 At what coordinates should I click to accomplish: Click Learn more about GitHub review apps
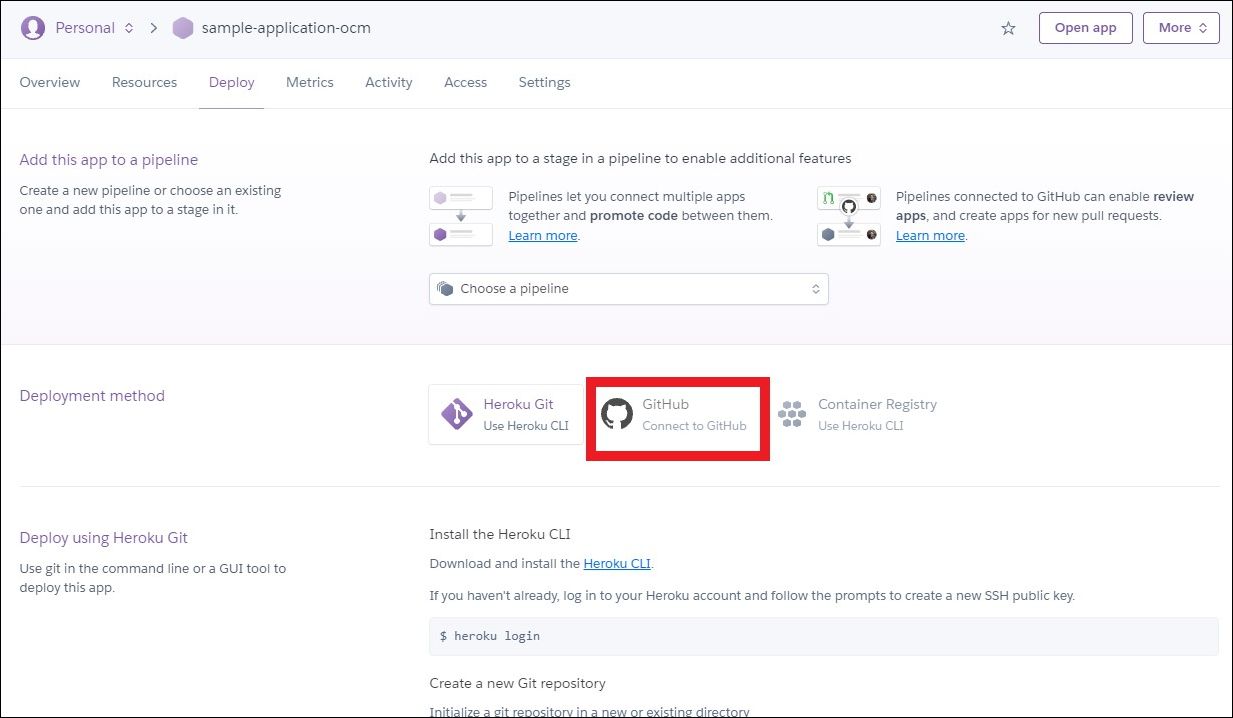click(x=929, y=235)
